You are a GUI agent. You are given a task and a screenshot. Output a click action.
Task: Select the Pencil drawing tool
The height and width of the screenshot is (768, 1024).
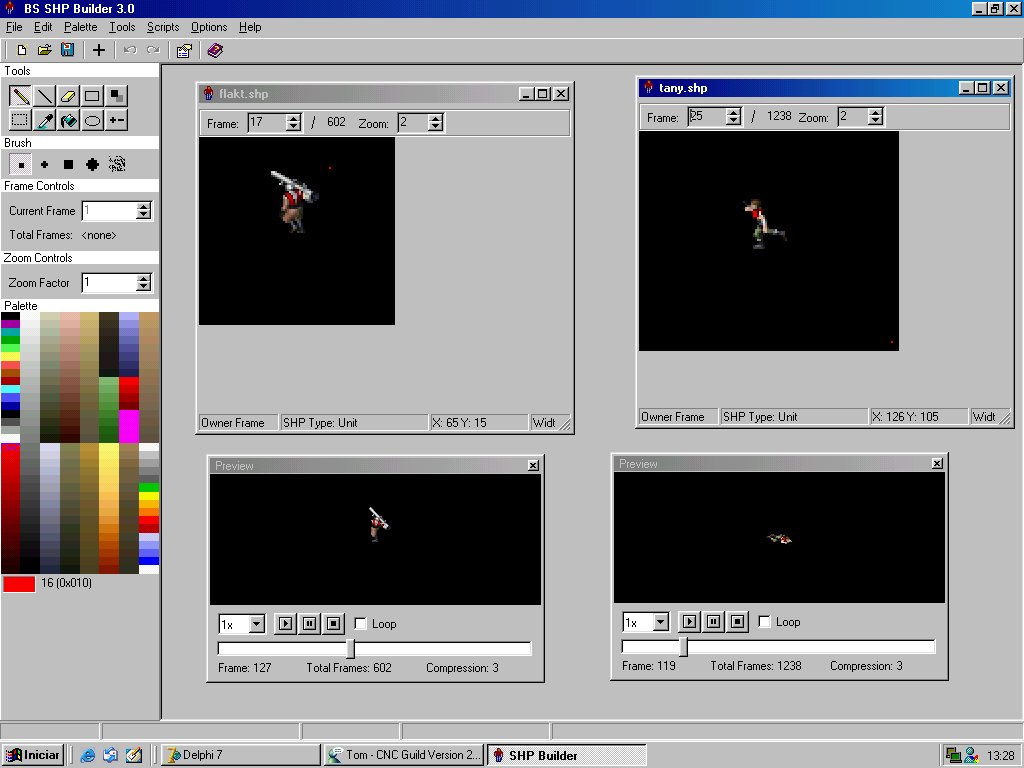[x=20, y=96]
